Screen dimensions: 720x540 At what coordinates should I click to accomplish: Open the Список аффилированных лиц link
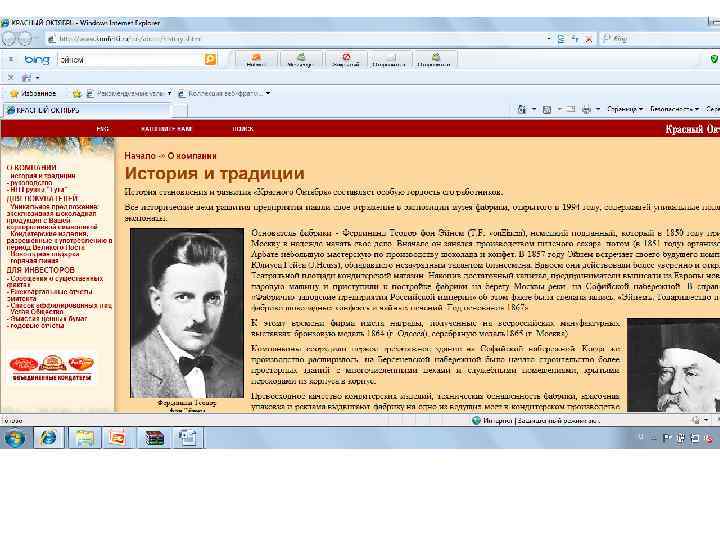(x=59, y=308)
